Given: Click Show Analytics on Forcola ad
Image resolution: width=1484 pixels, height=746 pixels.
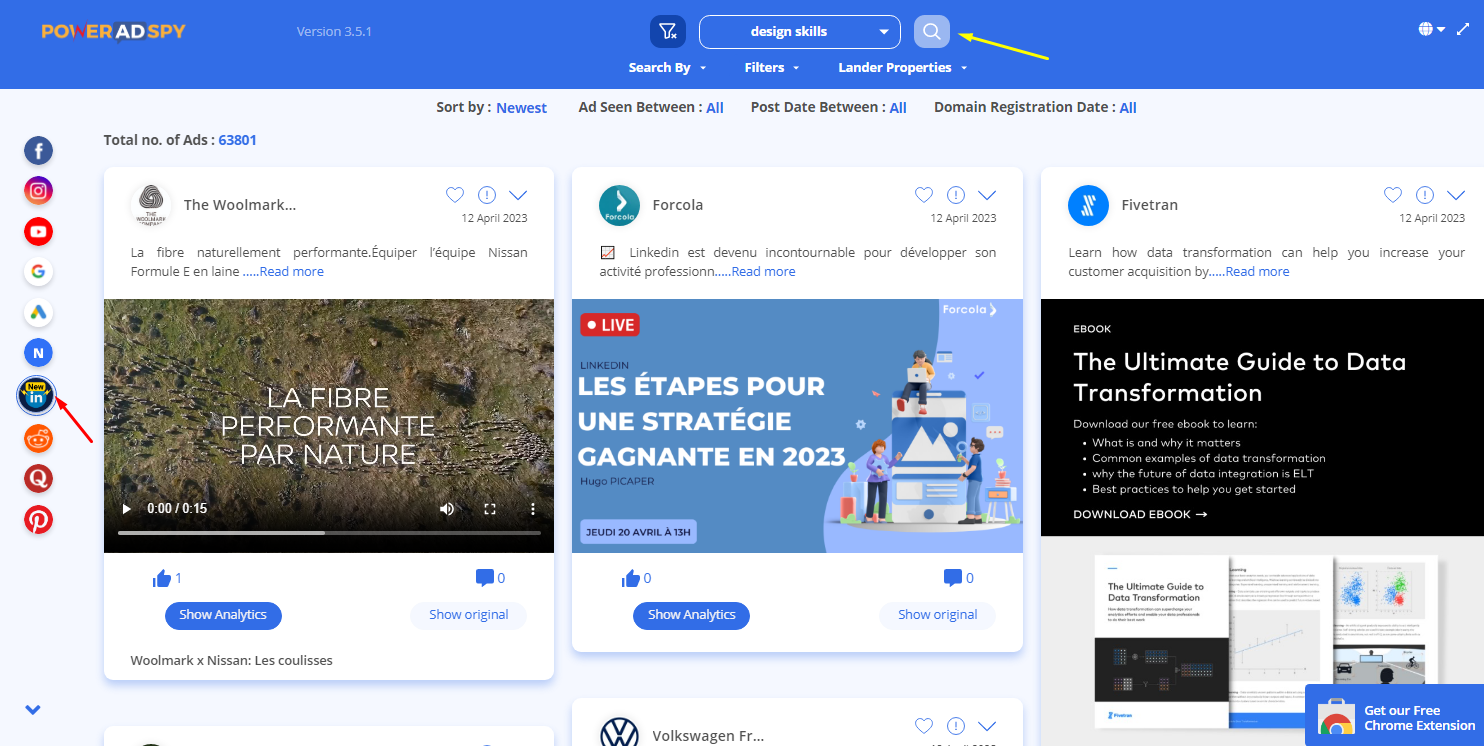Looking at the screenshot, I should tap(691, 615).
